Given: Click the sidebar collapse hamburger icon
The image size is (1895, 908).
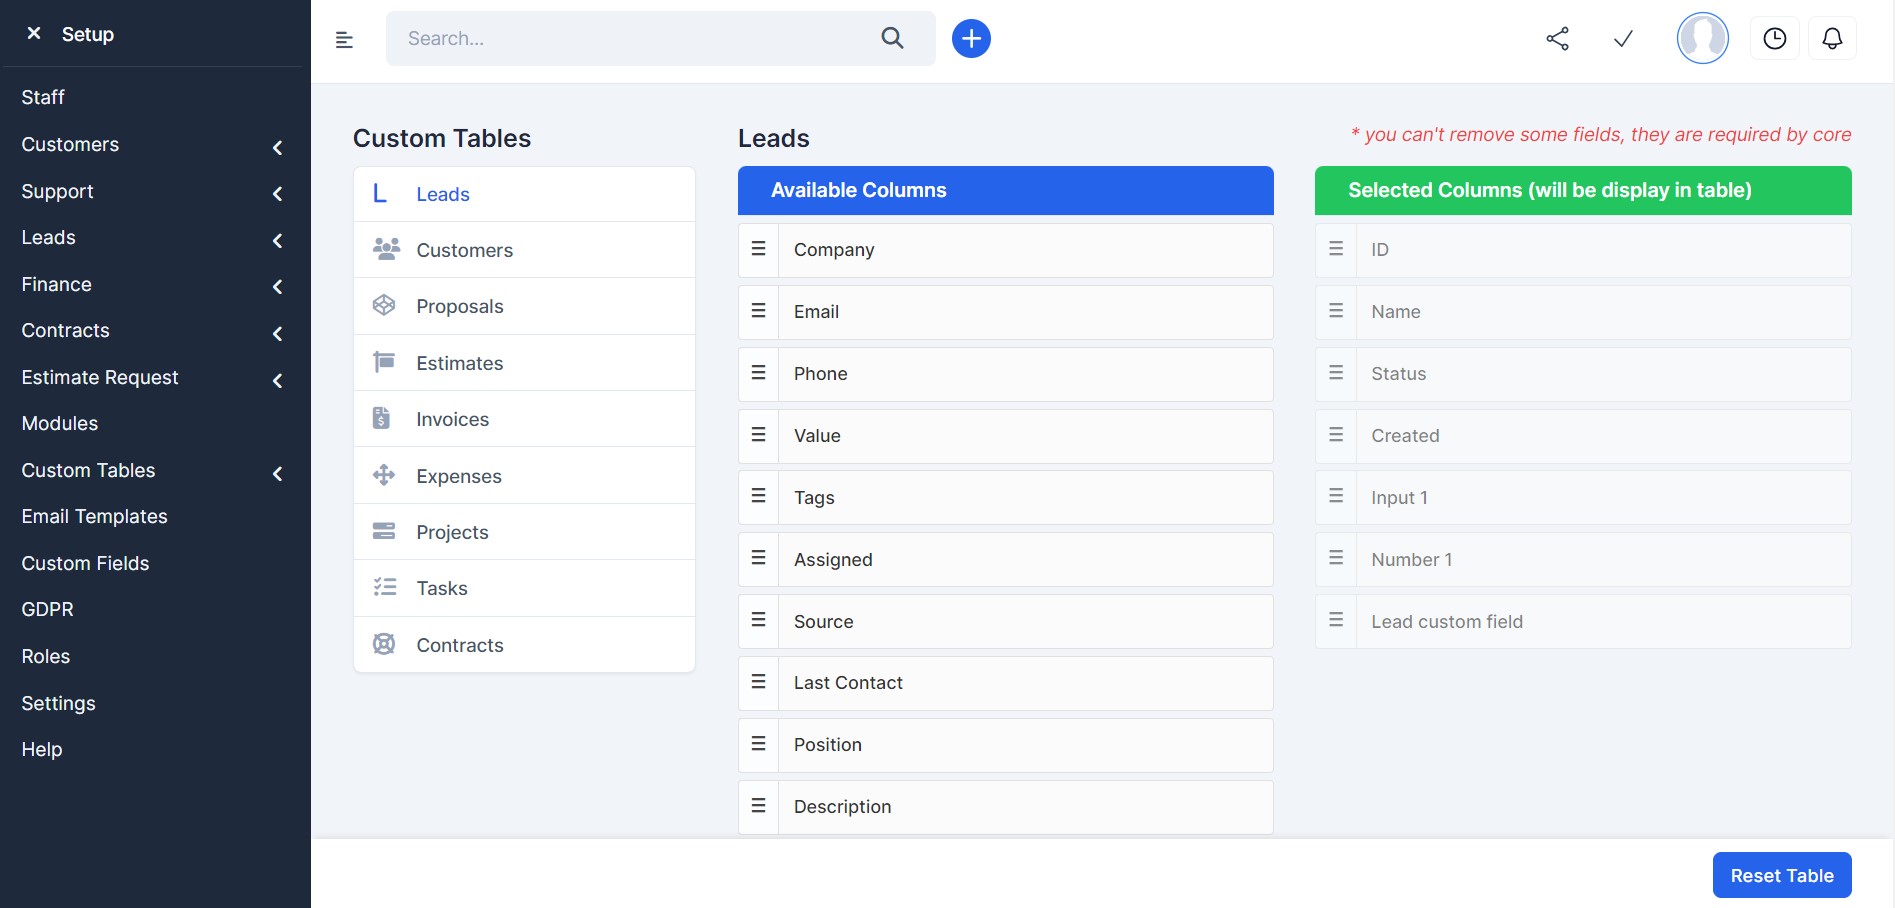Looking at the screenshot, I should [344, 38].
